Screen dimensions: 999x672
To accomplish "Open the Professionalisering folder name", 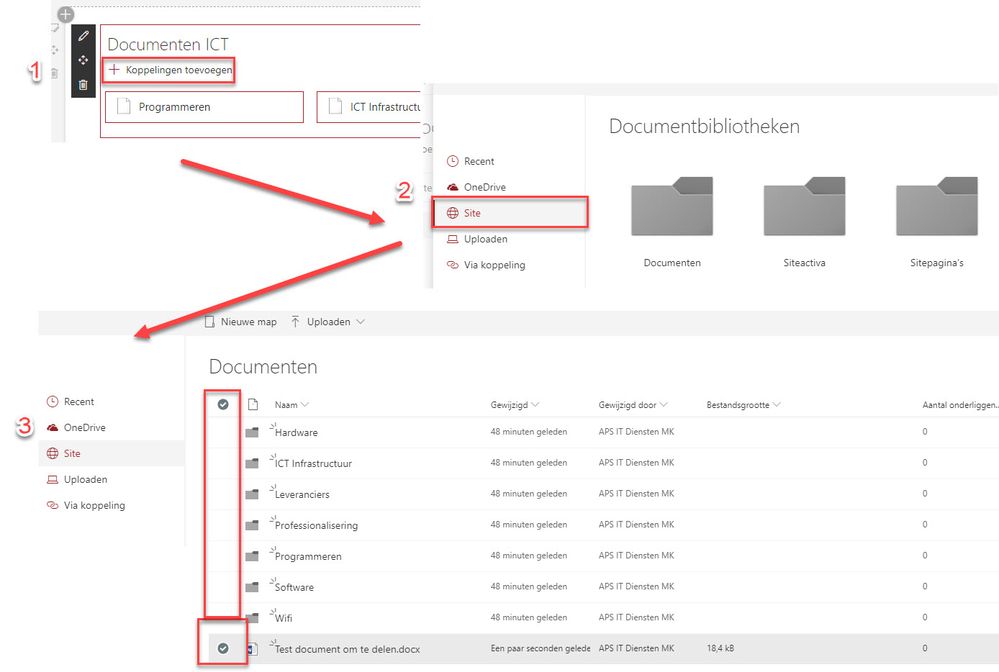I will pos(316,525).
